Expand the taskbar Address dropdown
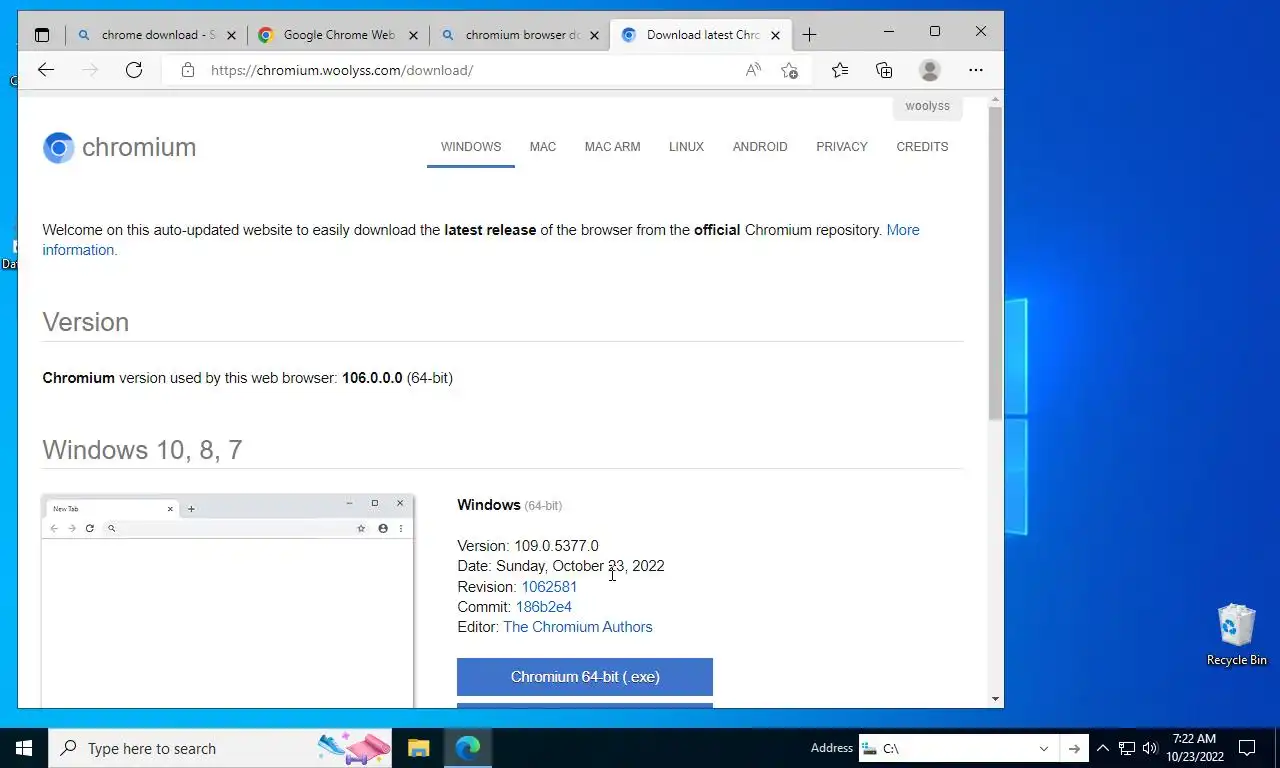This screenshot has width=1280, height=768. pos(1044,748)
